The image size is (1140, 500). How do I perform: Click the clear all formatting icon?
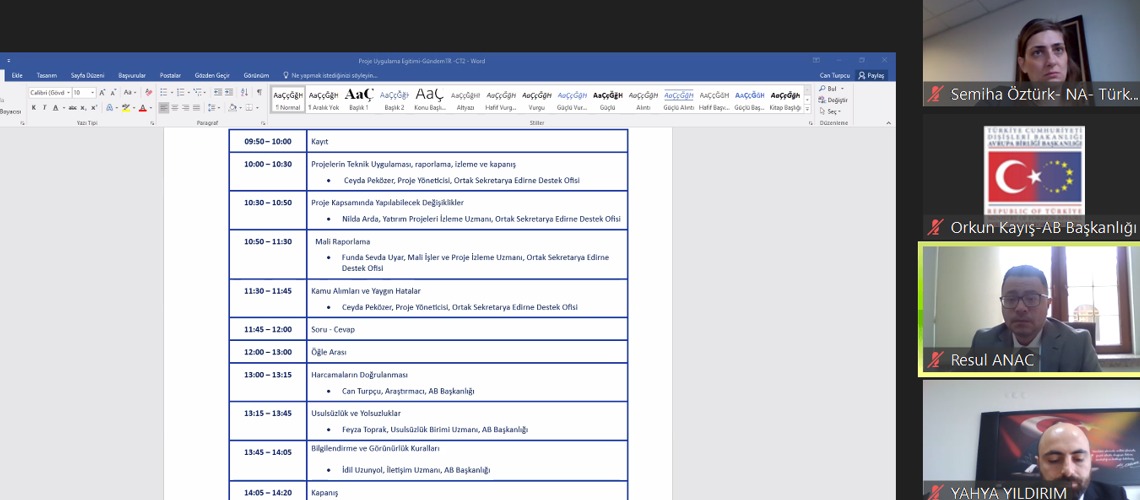(x=149, y=93)
